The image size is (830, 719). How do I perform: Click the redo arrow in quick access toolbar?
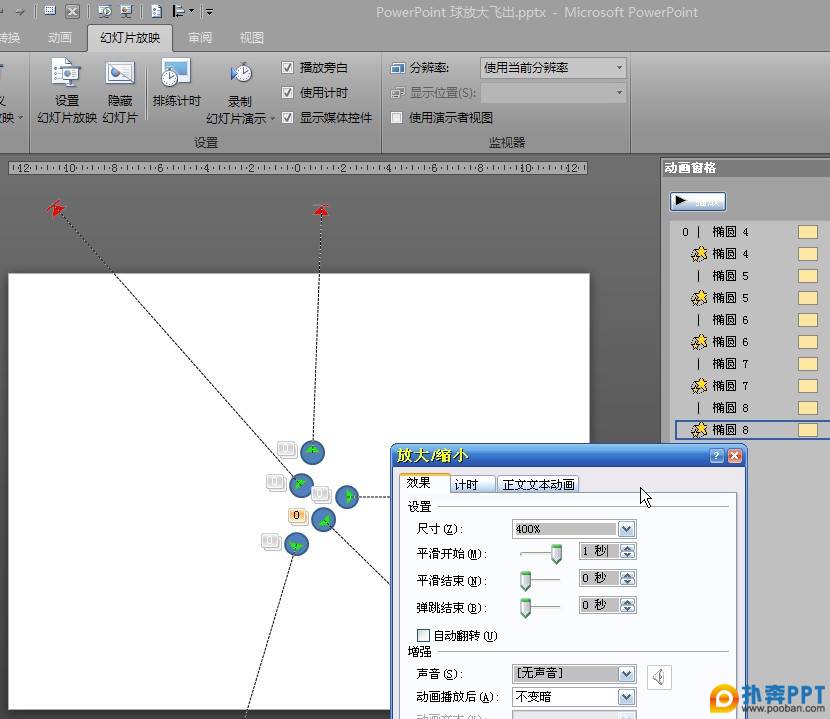(x=20, y=11)
